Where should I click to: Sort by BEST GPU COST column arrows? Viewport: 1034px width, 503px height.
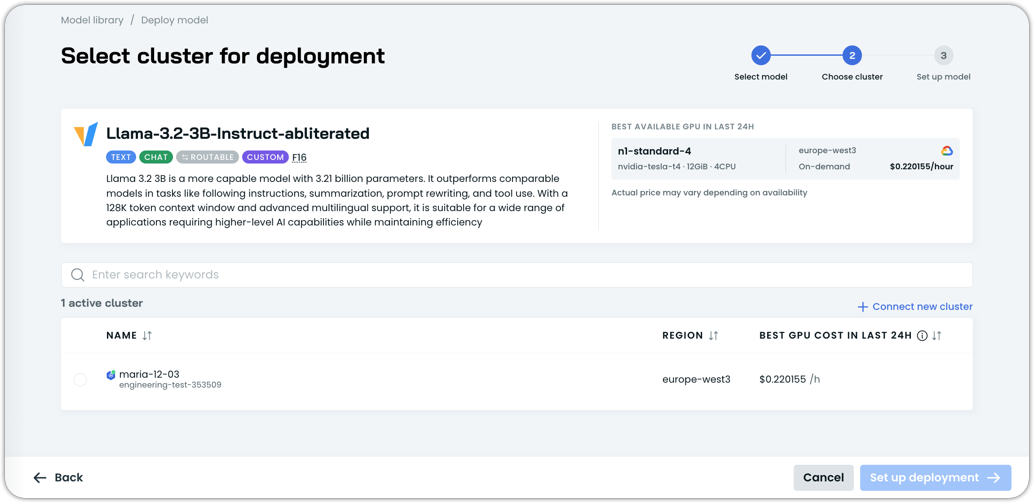tap(936, 336)
